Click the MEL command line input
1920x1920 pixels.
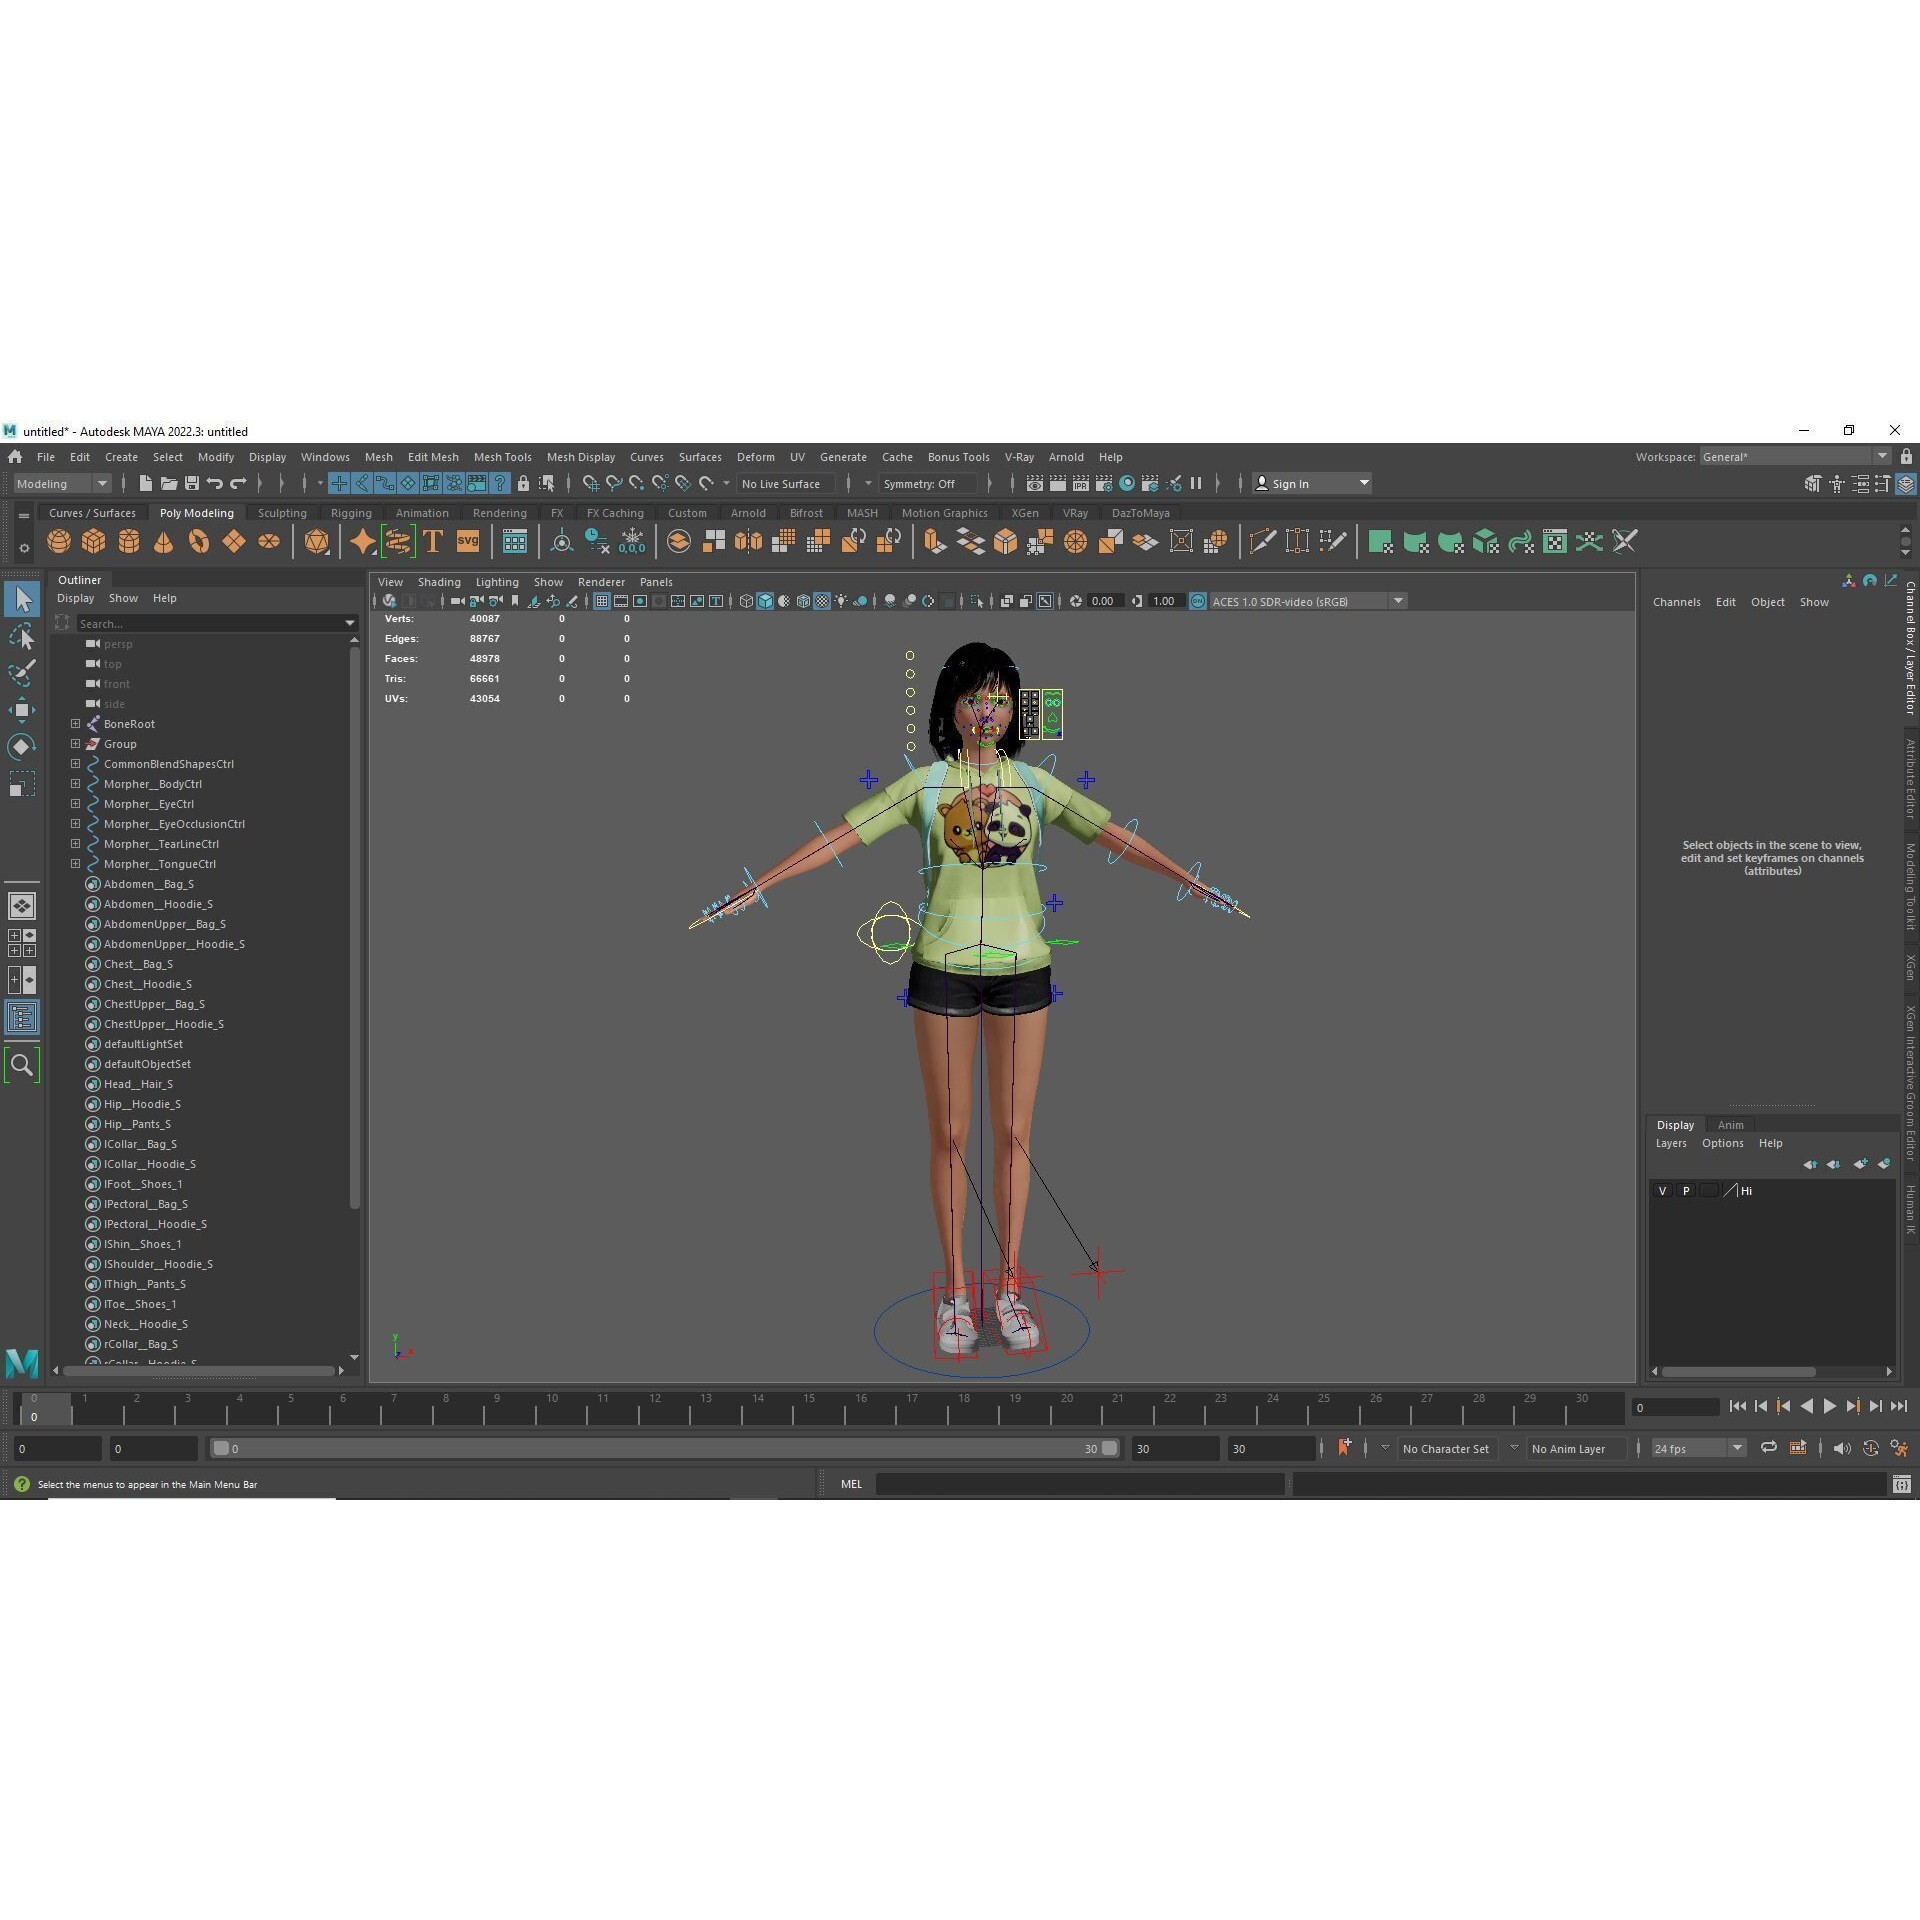point(1080,1484)
